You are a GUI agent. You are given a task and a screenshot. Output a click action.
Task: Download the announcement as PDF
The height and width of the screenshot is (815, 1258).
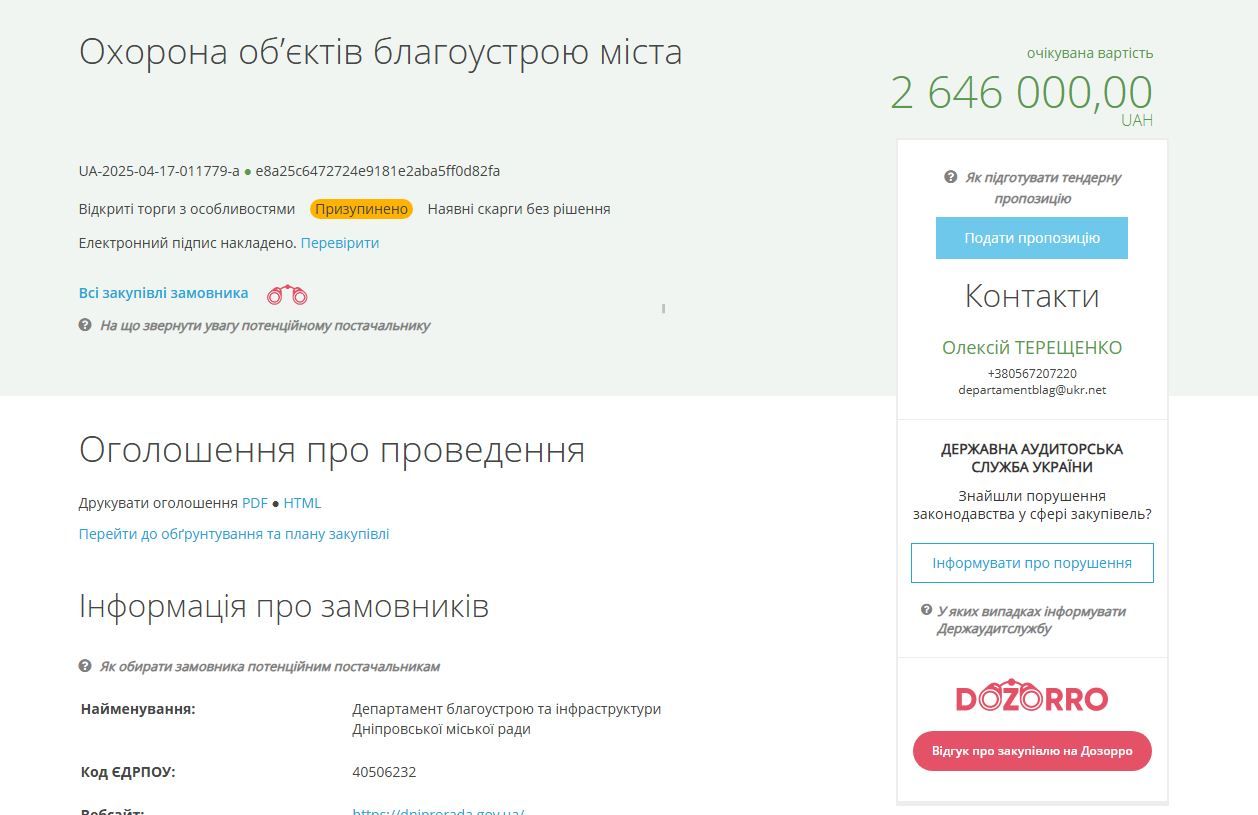[x=253, y=503]
